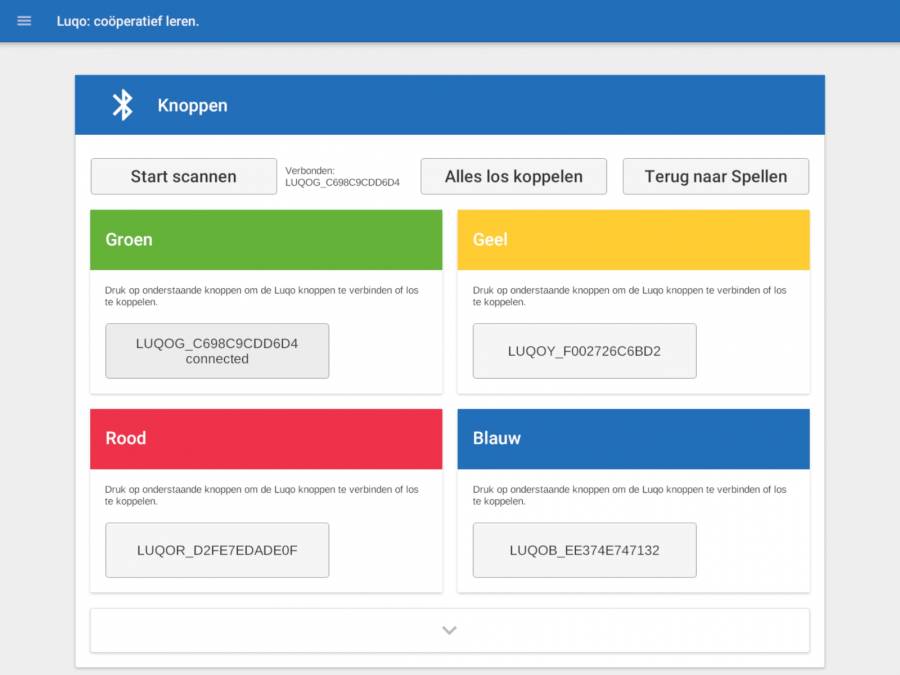The height and width of the screenshot is (675, 900).
Task: Click the green Groen card header
Action: coord(266,240)
